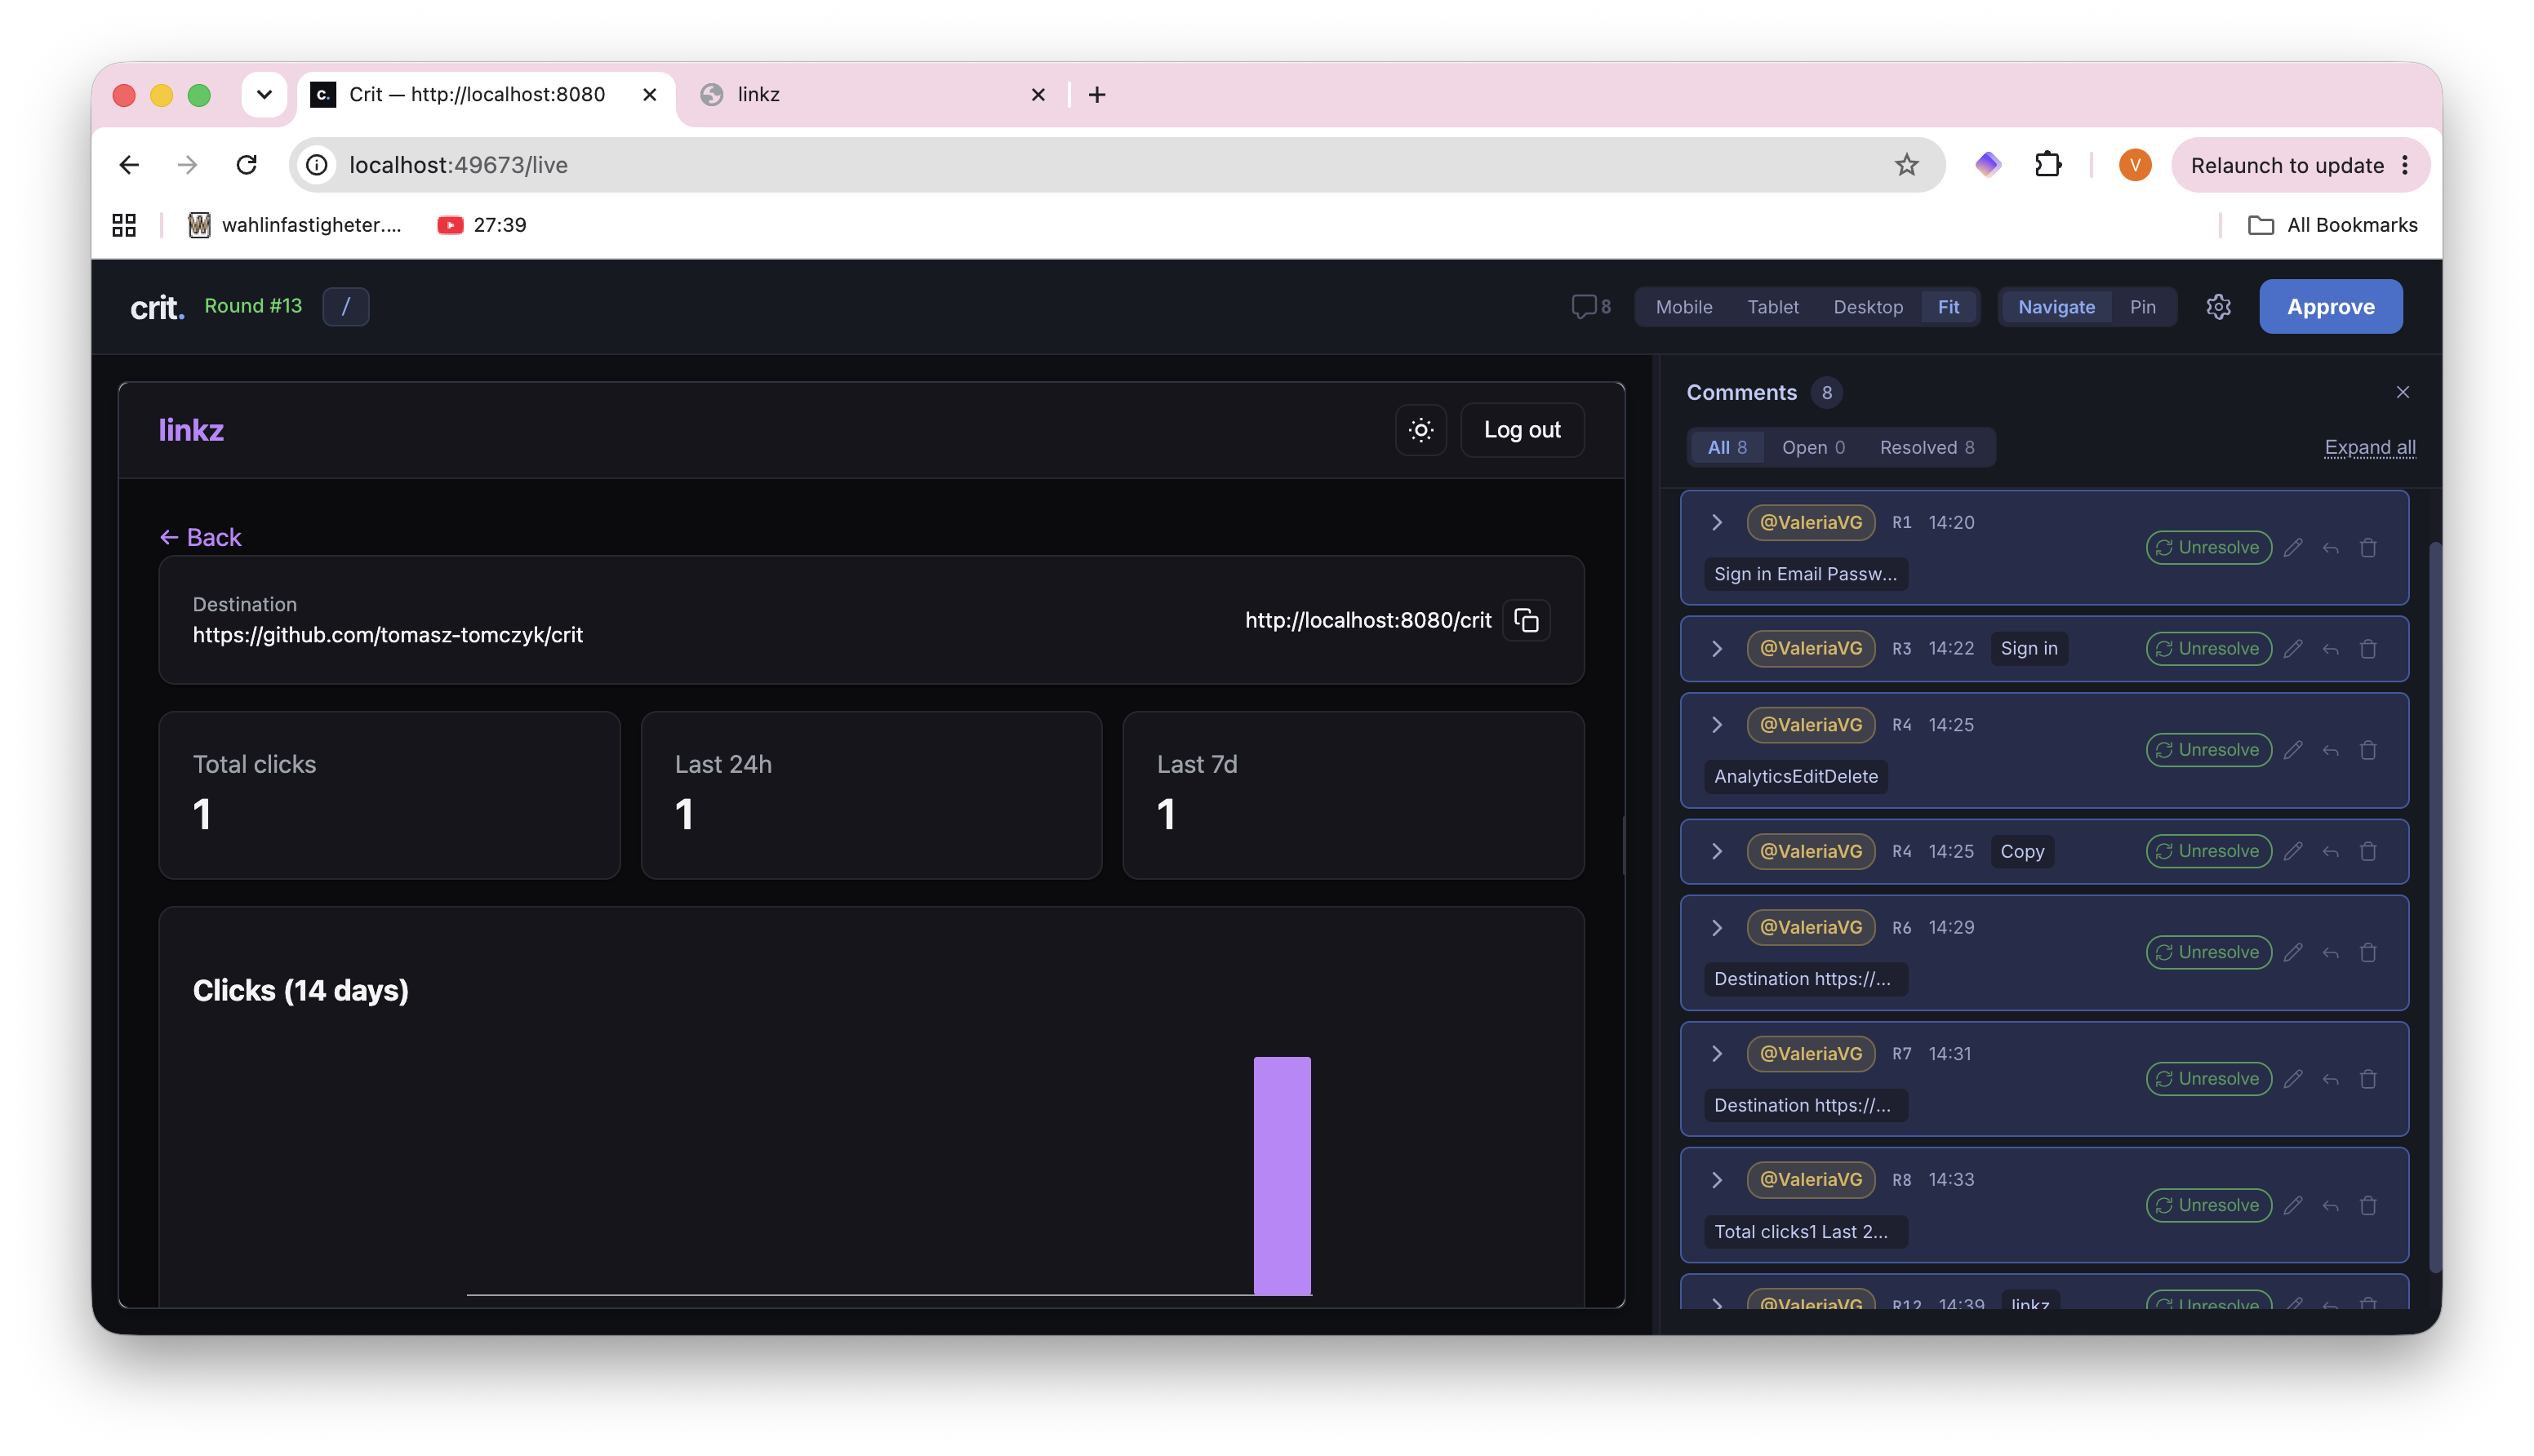
Task: Unresolve the R3 Sign in comment
Action: tap(2208, 649)
